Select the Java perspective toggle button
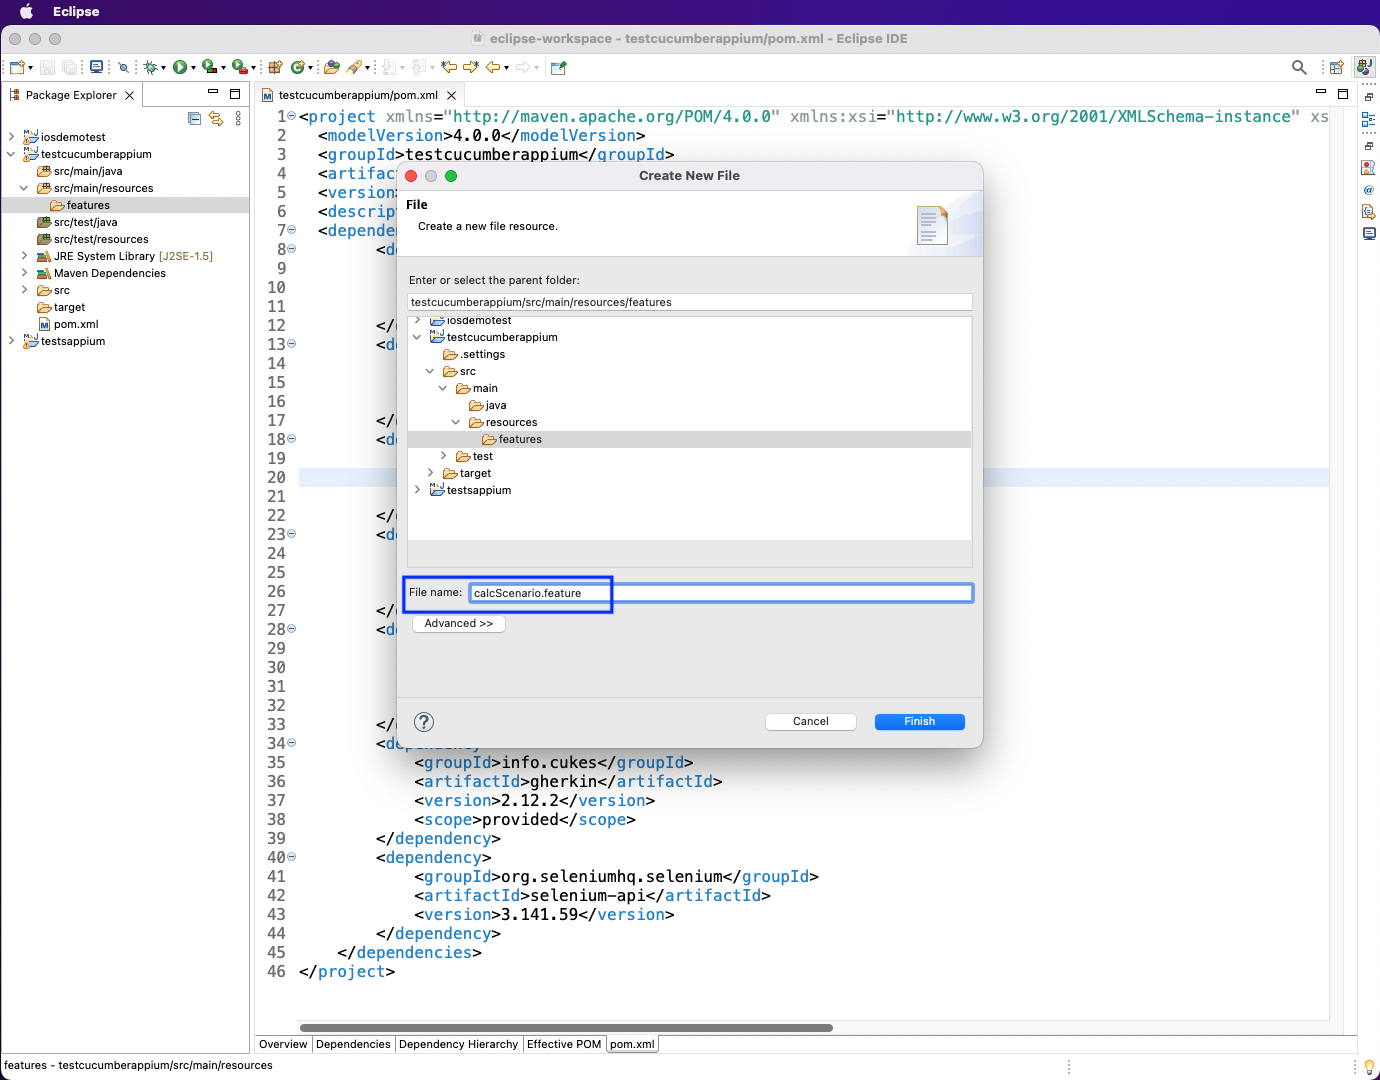This screenshot has height=1080, width=1380. (x=1364, y=68)
